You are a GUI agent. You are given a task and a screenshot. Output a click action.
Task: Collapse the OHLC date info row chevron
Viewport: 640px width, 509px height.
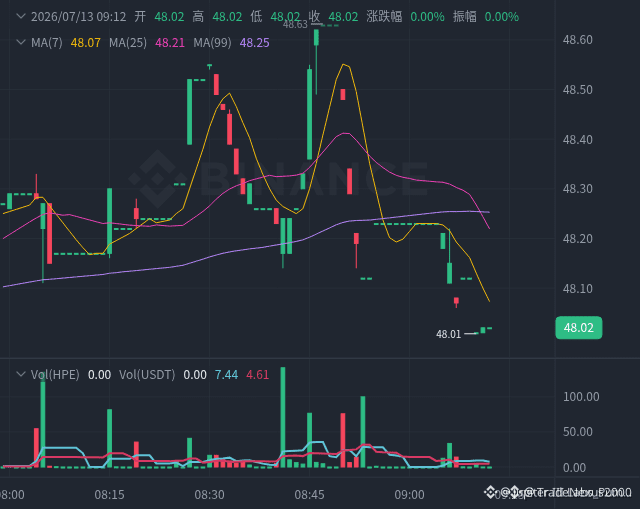21,16
